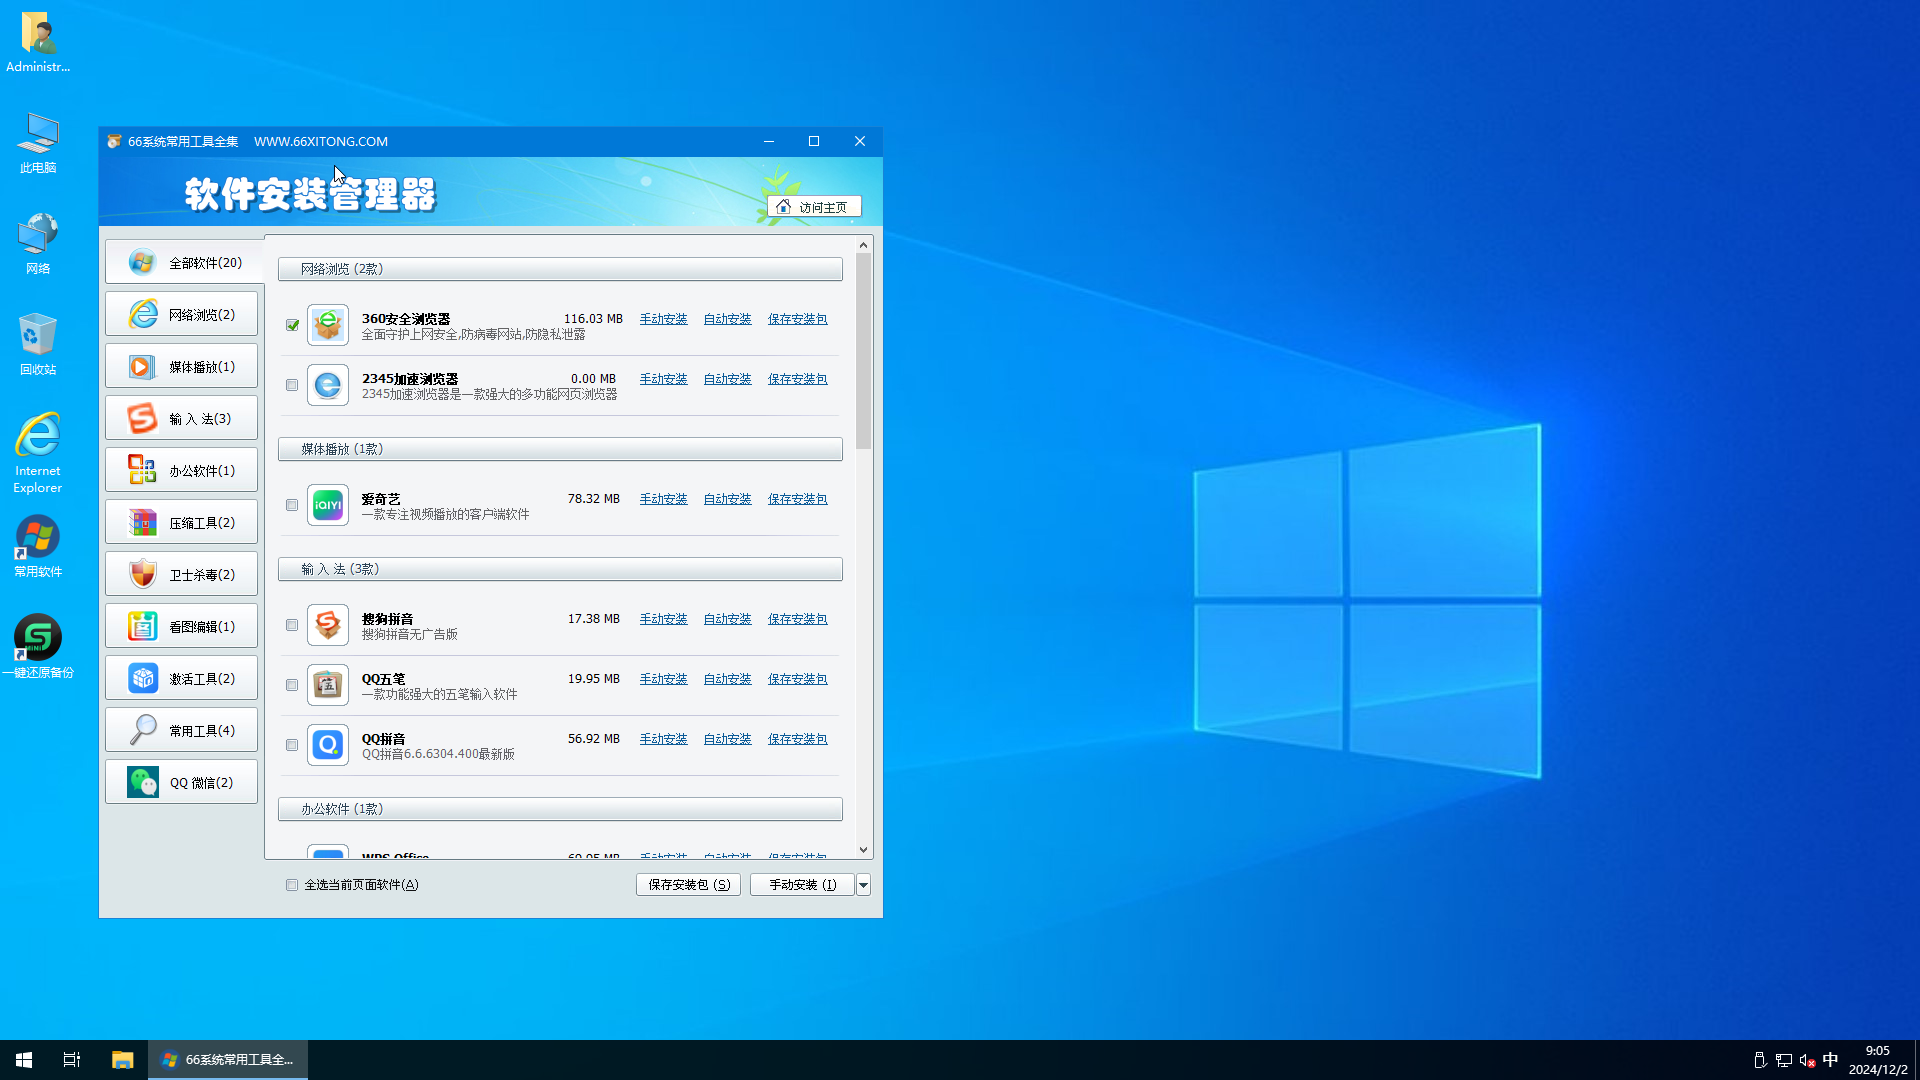Open 一键还原备份 desktop shortcut
1920x1080 pixels.
(x=38, y=646)
